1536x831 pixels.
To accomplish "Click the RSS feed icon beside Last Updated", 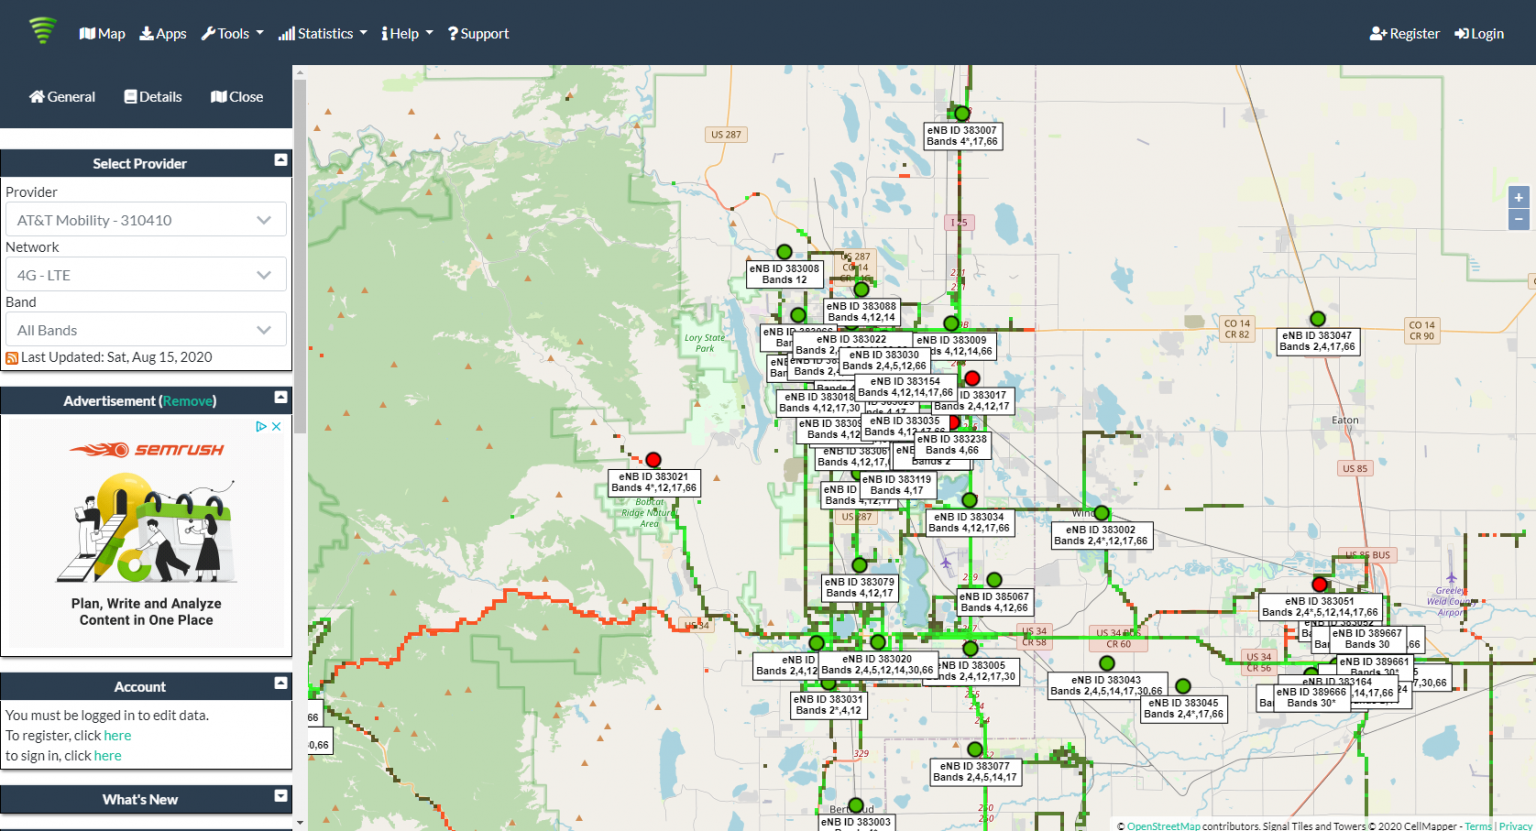I will 11,357.
